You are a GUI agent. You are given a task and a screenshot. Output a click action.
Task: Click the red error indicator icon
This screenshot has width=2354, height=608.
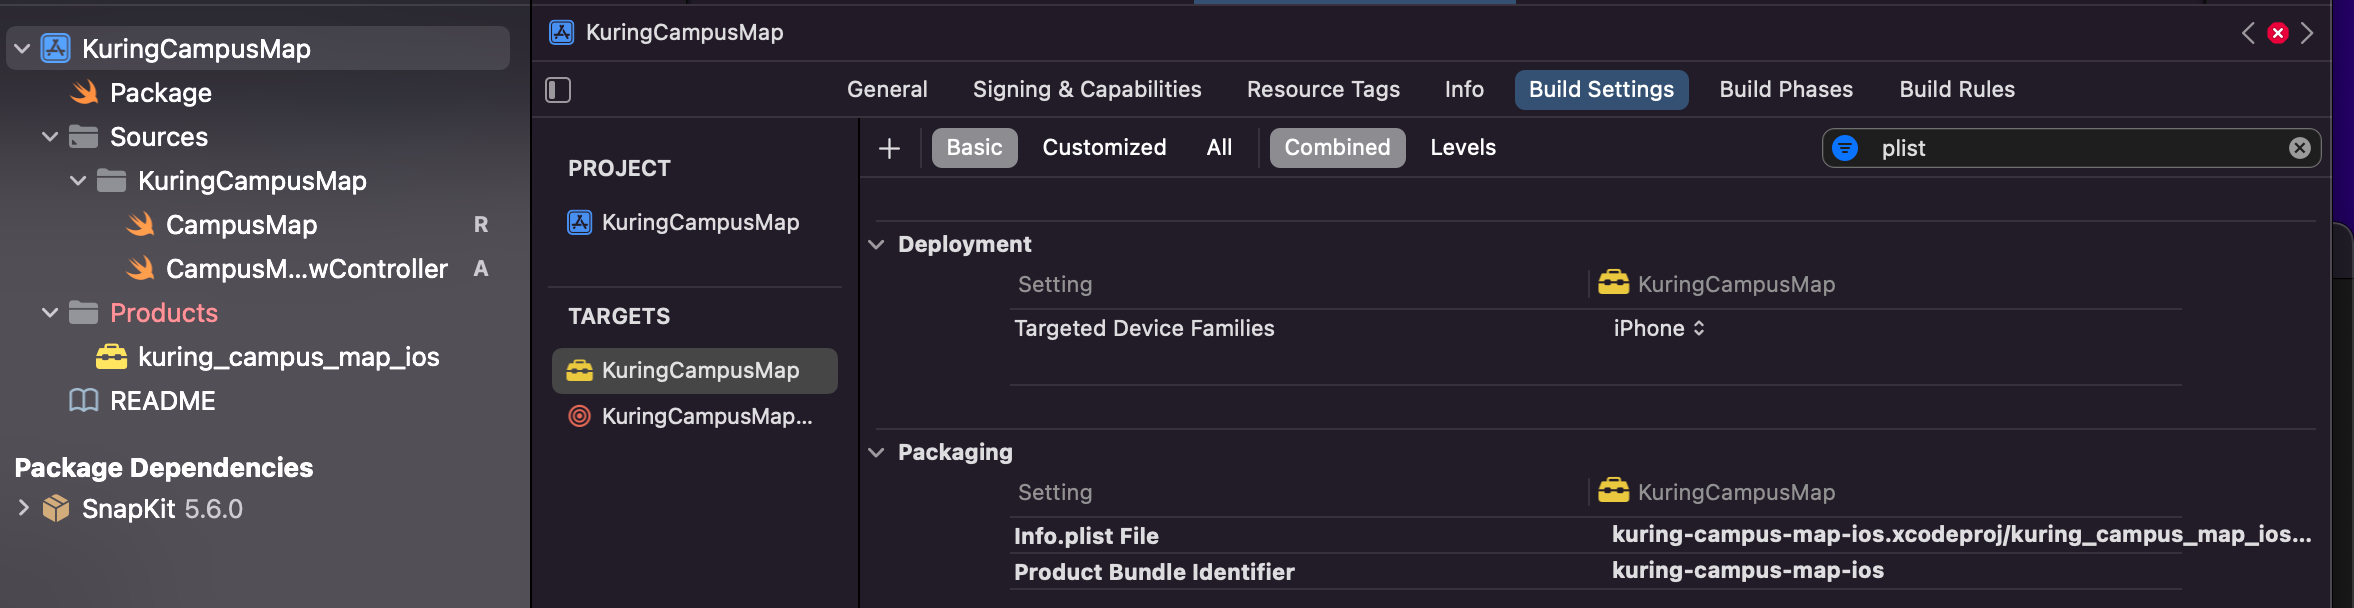[2277, 33]
